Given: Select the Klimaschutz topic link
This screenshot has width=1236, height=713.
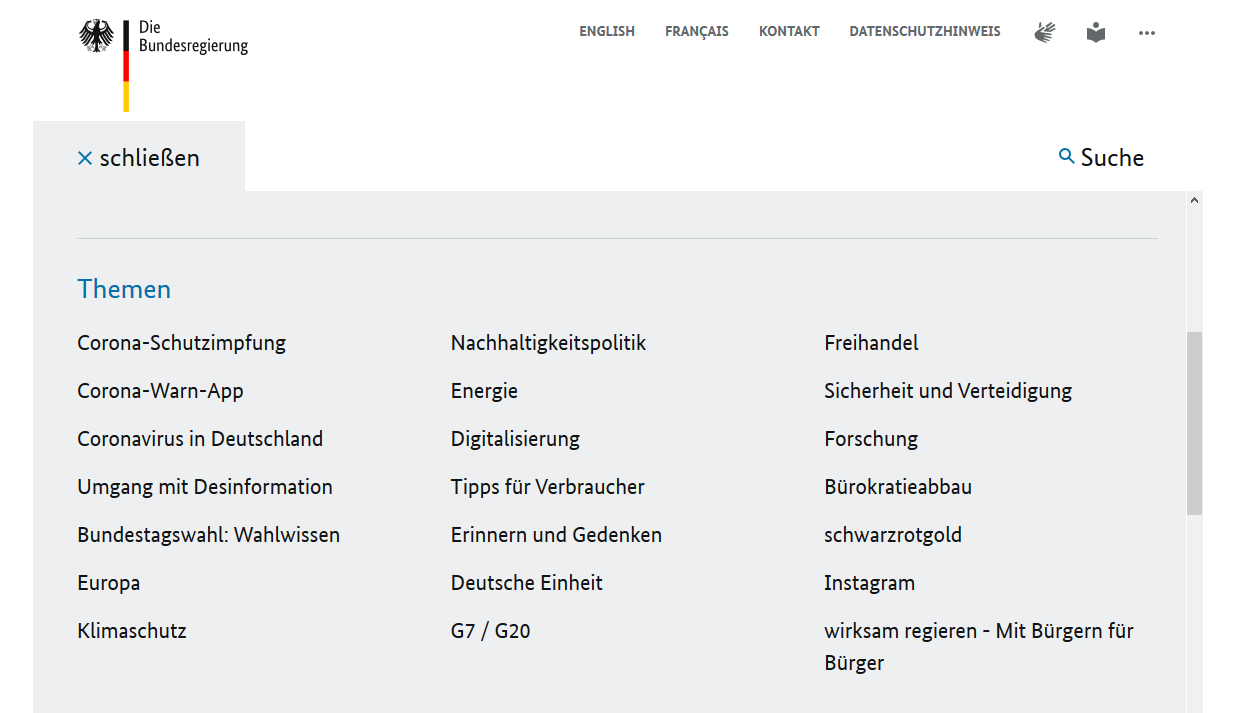Looking at the screenshot, I should click(x=132, y=631).
